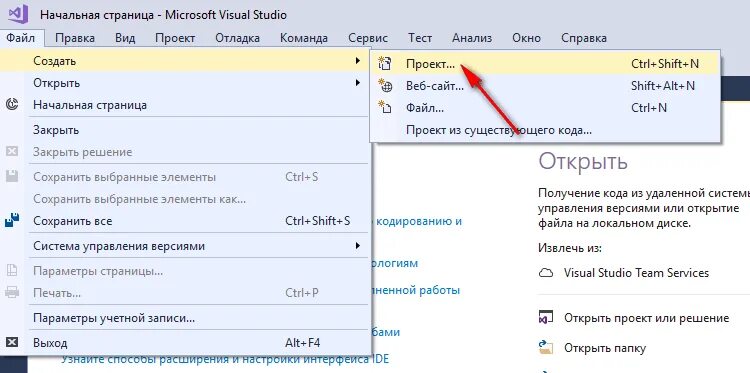Click the Извлечь из: label
Screen dimensions: 750x373
click(570, 248)
